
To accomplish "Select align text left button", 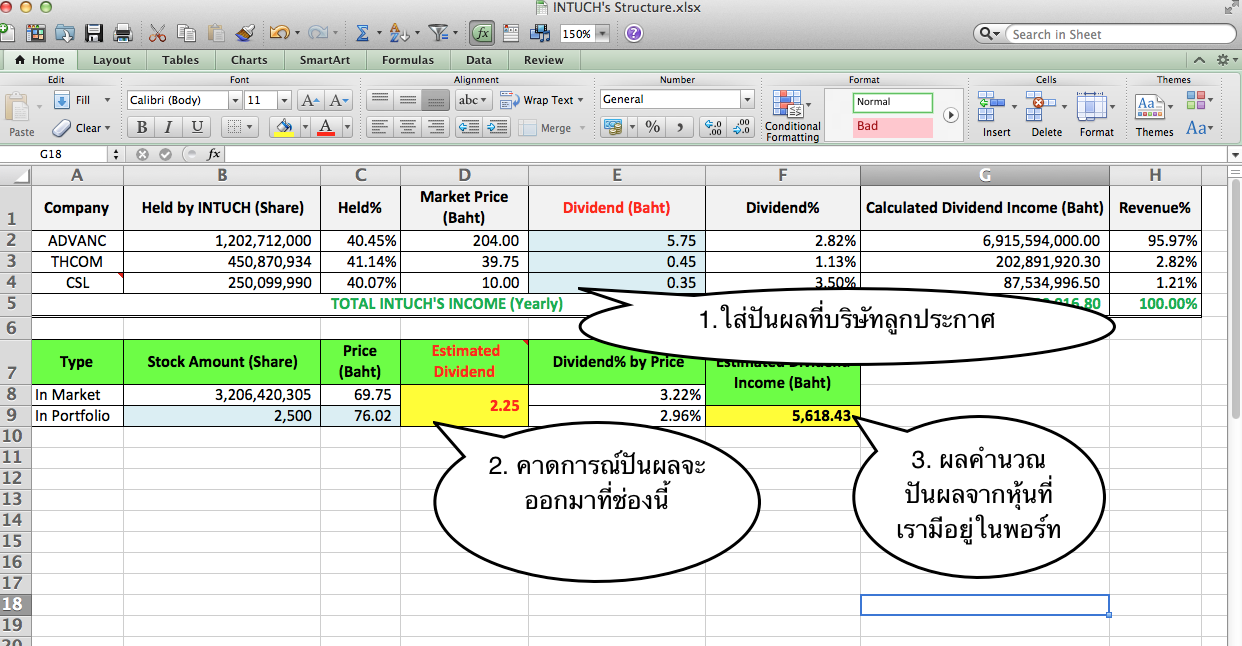I will 379,127.
